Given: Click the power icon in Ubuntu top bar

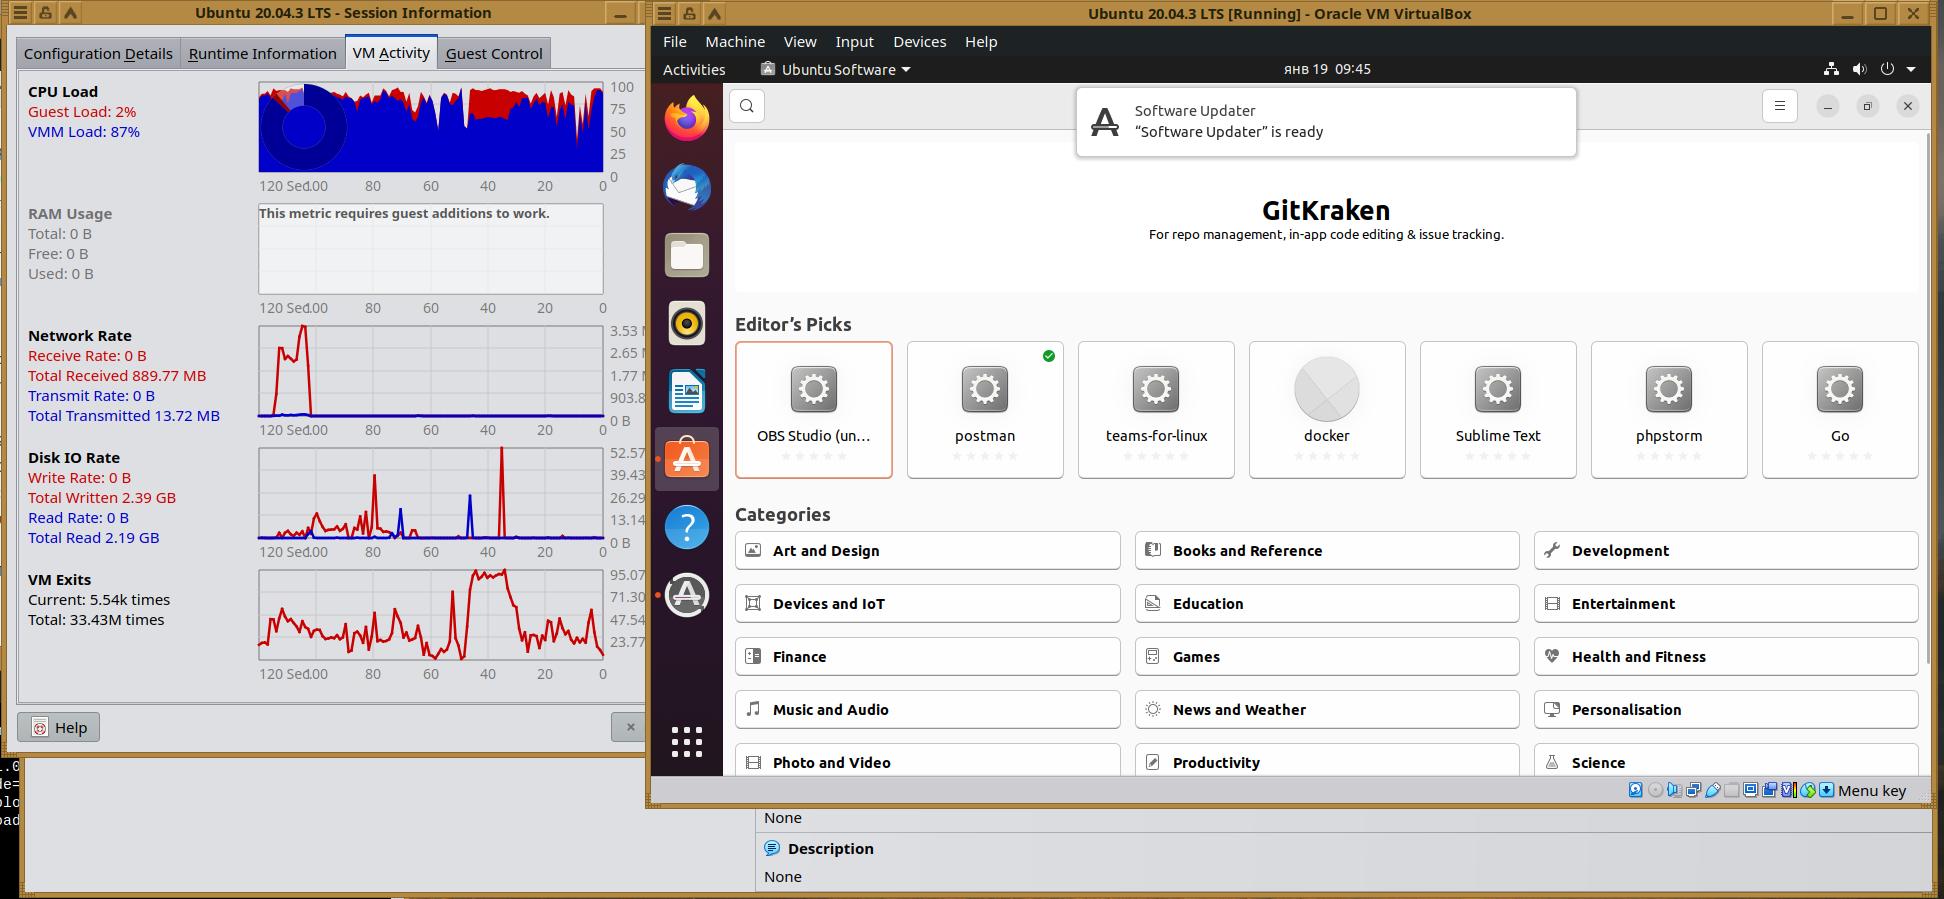Looking at the screenshot, I should pyautogui.click(x=1887, y=69).
